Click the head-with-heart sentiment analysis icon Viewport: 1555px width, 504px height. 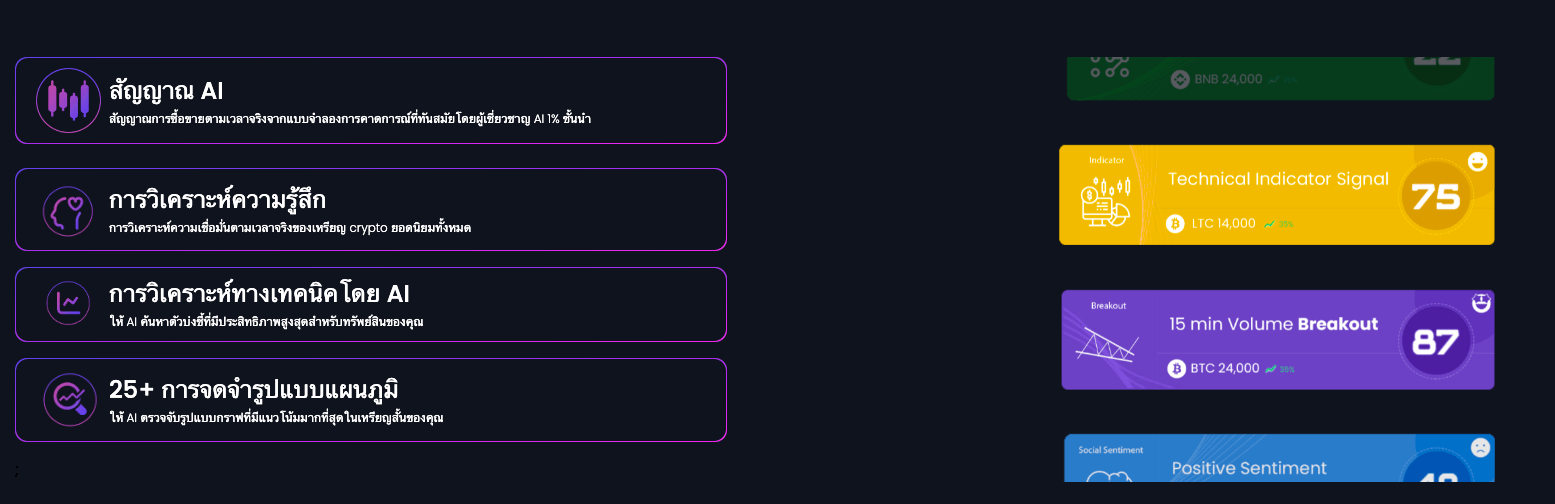click(68, 211)
